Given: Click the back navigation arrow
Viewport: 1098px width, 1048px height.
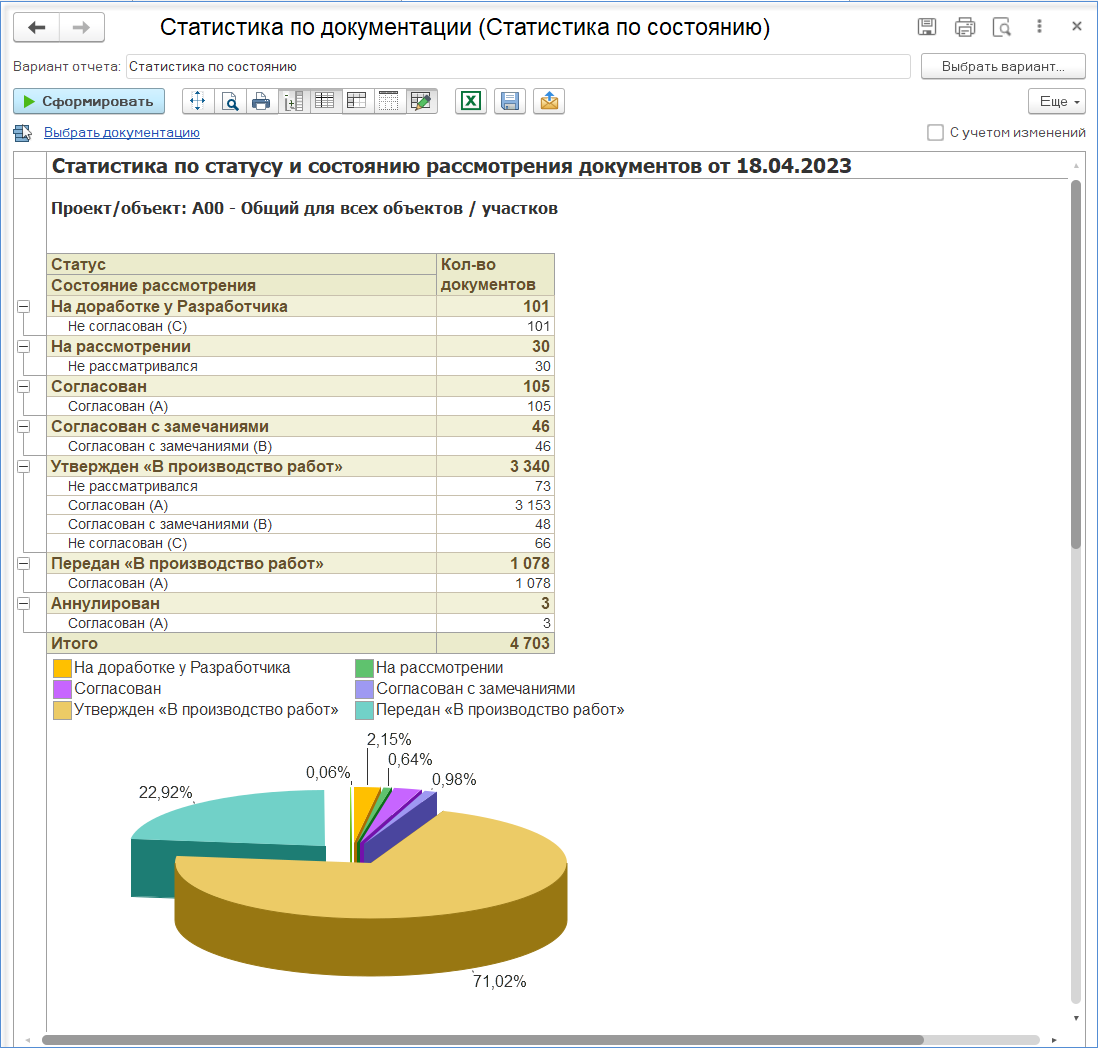Looking at the screenshot, I should click(37, 28).
